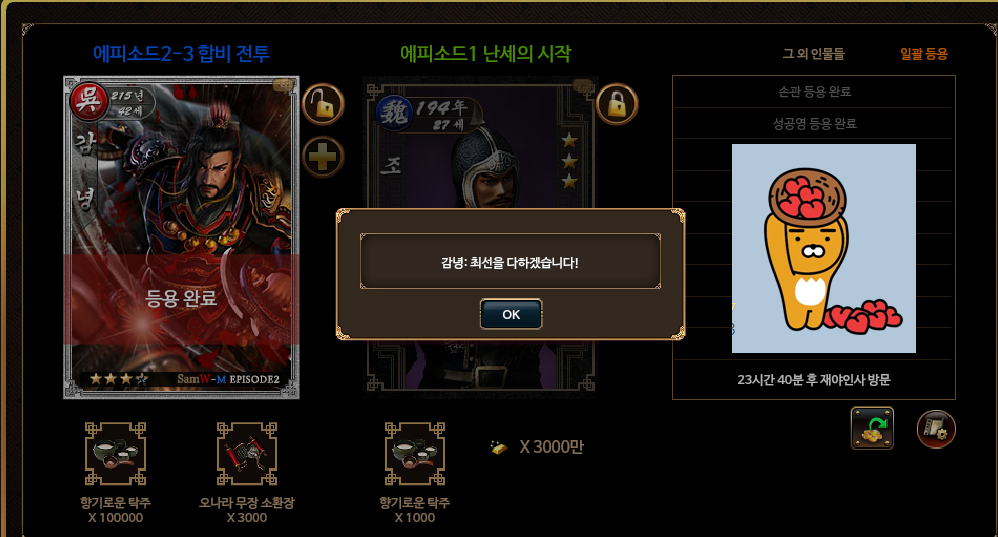Click the gold coin refresh icon

click(872, 428)
